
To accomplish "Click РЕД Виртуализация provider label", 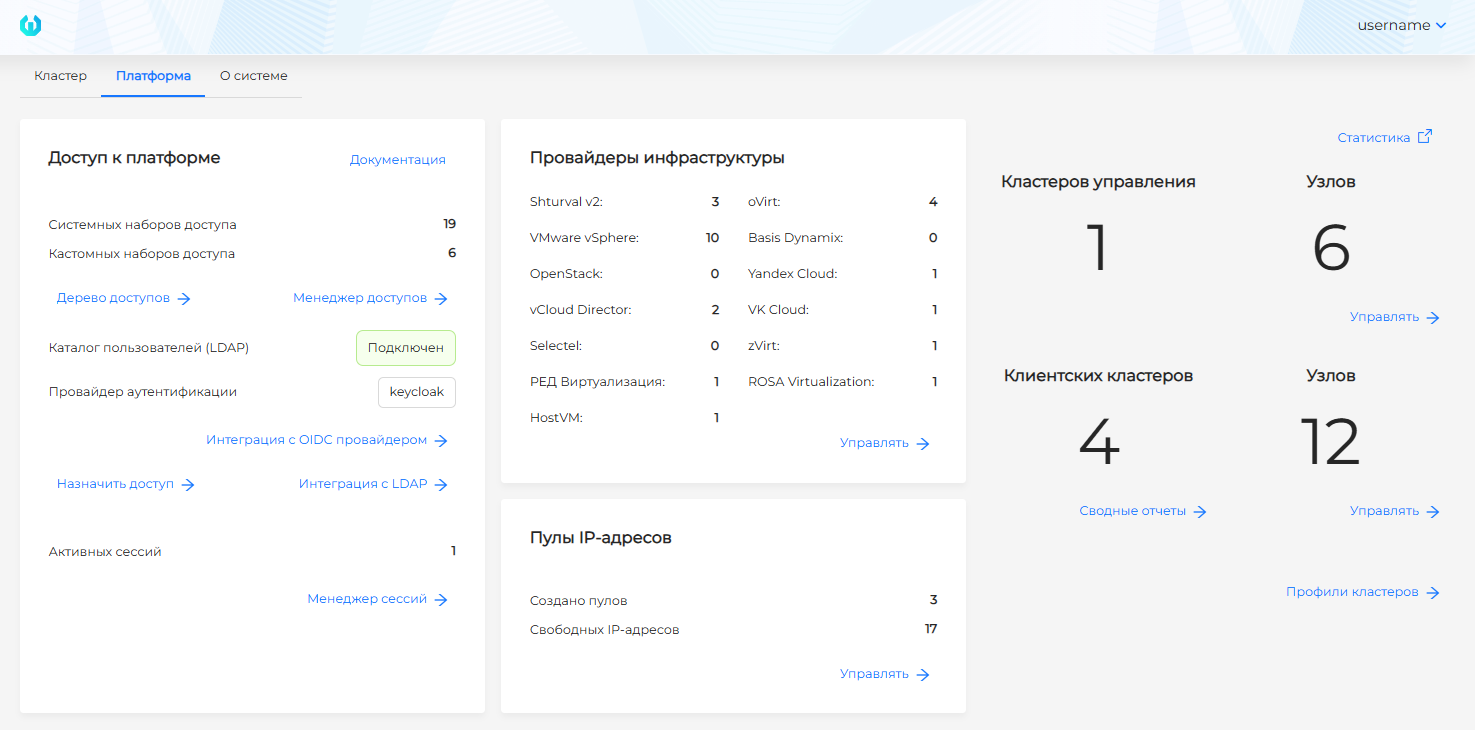I will click(597, 382).
